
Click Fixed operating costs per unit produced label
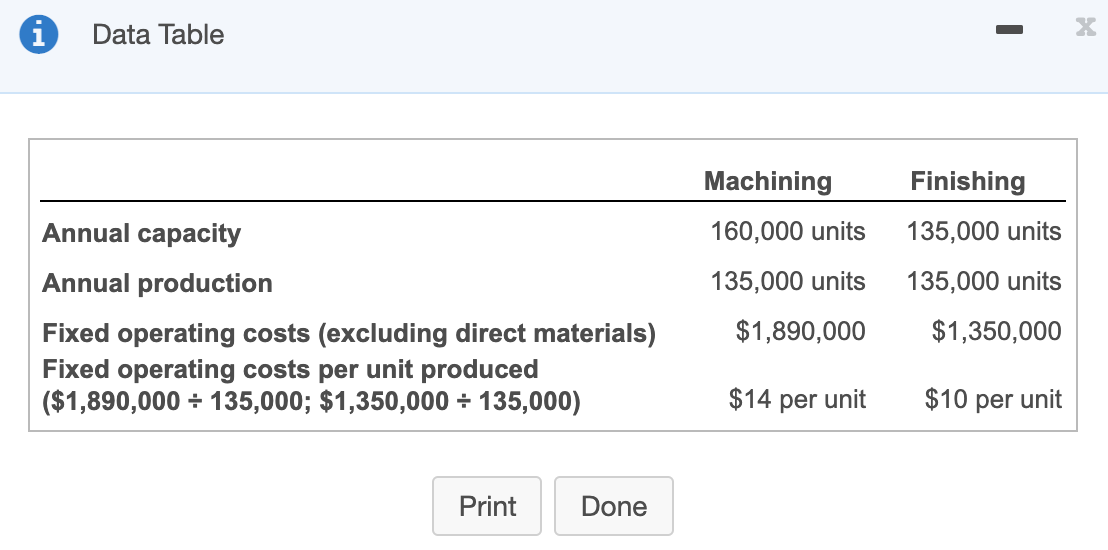pyautogui.click(x=290, y=369)
